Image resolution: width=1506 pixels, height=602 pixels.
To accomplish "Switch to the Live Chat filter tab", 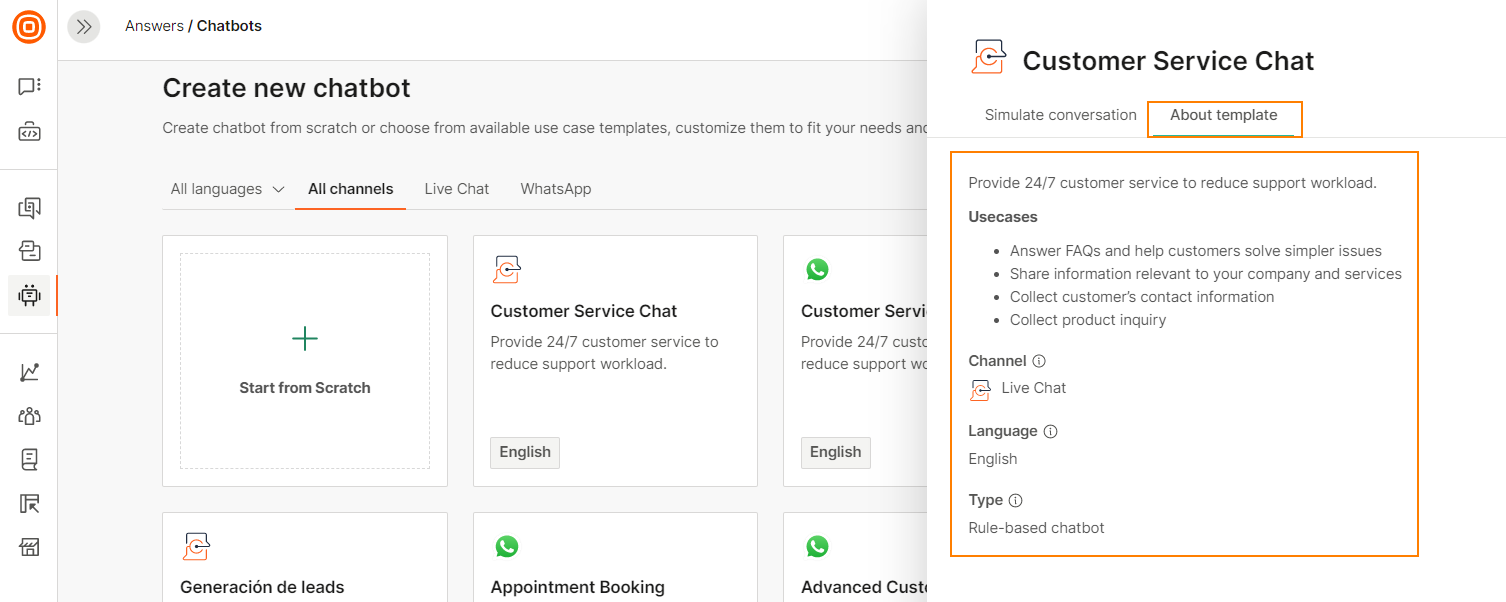I will click(x=456, y=188).
